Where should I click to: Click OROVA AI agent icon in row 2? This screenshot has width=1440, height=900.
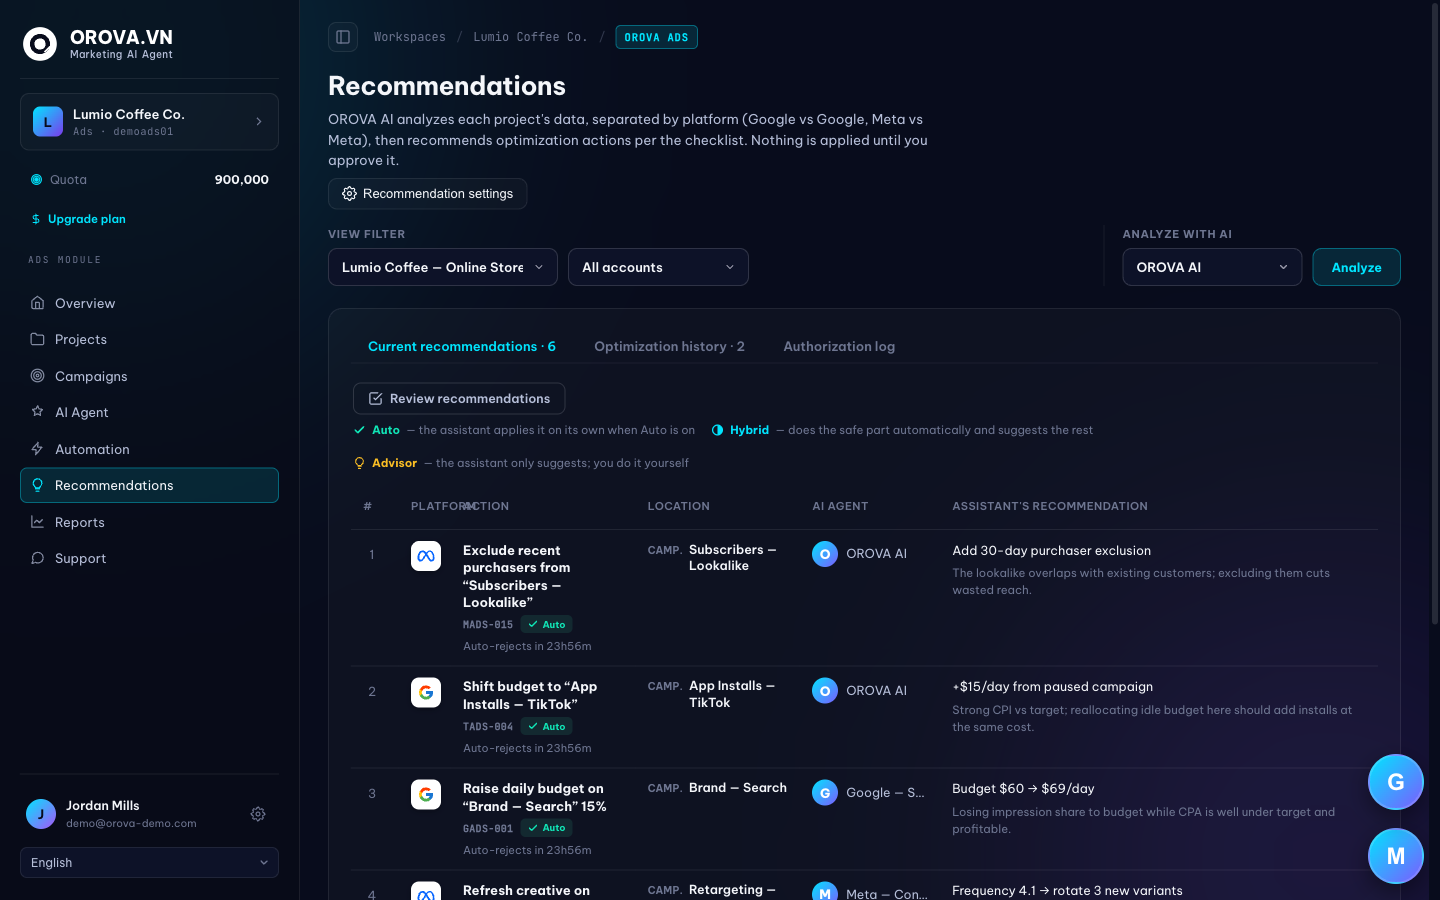825,691
